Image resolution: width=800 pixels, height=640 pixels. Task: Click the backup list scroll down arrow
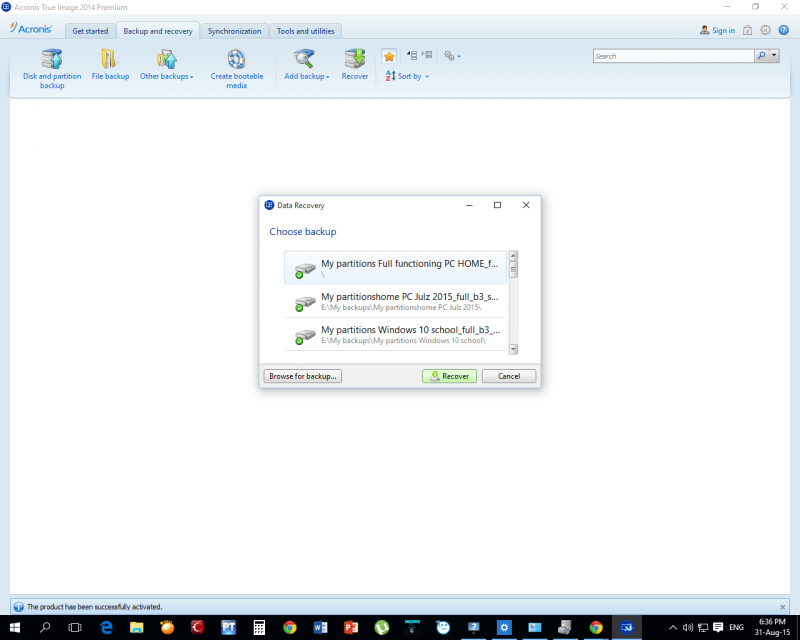pyautogui.click(x=514, y=349)
